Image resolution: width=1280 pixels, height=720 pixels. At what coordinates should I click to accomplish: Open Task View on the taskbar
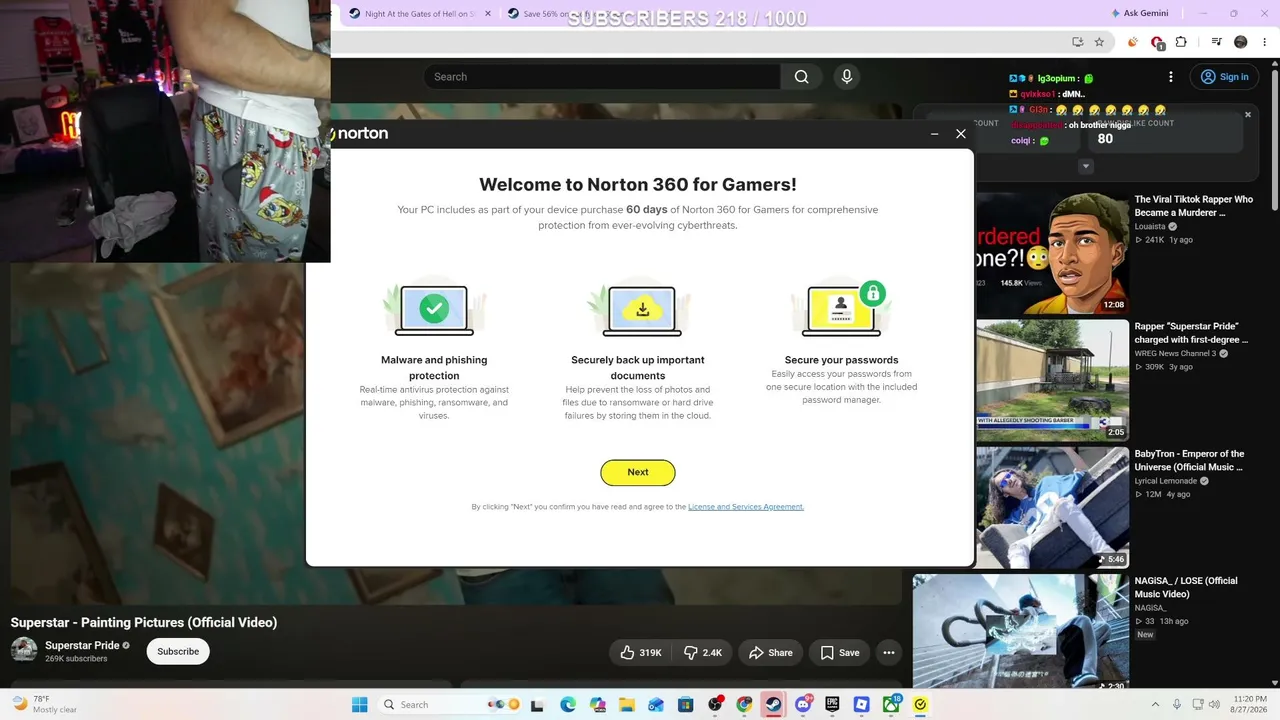[537, 705]
